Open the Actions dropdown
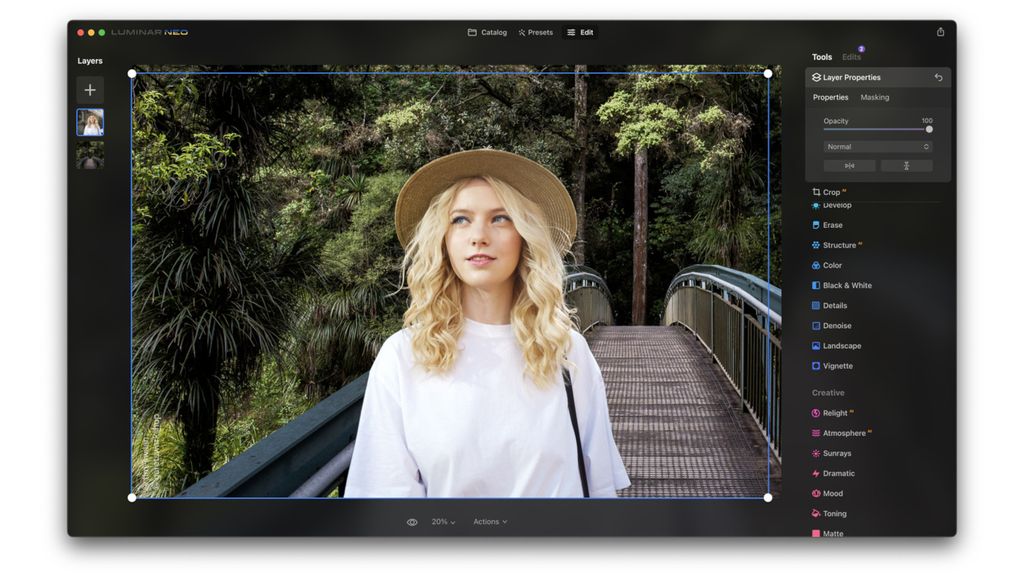The height and width of the screenshot is (576, 1024). (x=489, y=521)
